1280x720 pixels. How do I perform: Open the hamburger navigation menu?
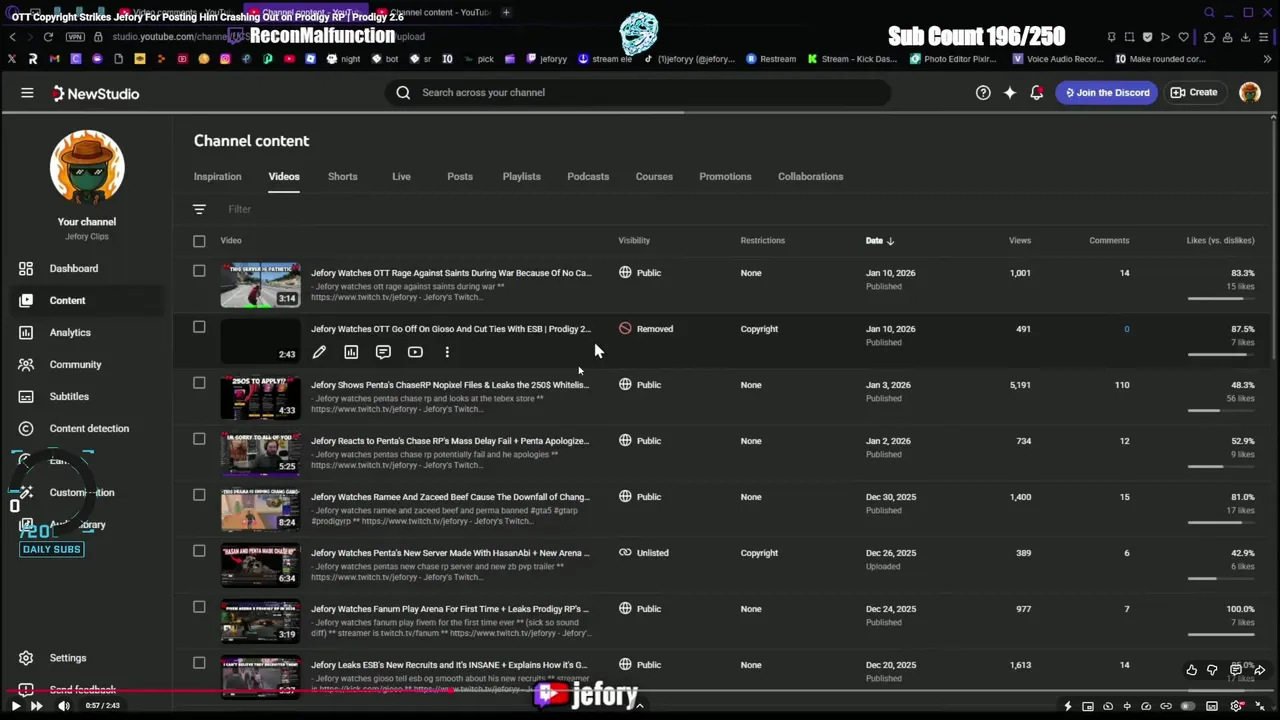(x=27, y=93)
